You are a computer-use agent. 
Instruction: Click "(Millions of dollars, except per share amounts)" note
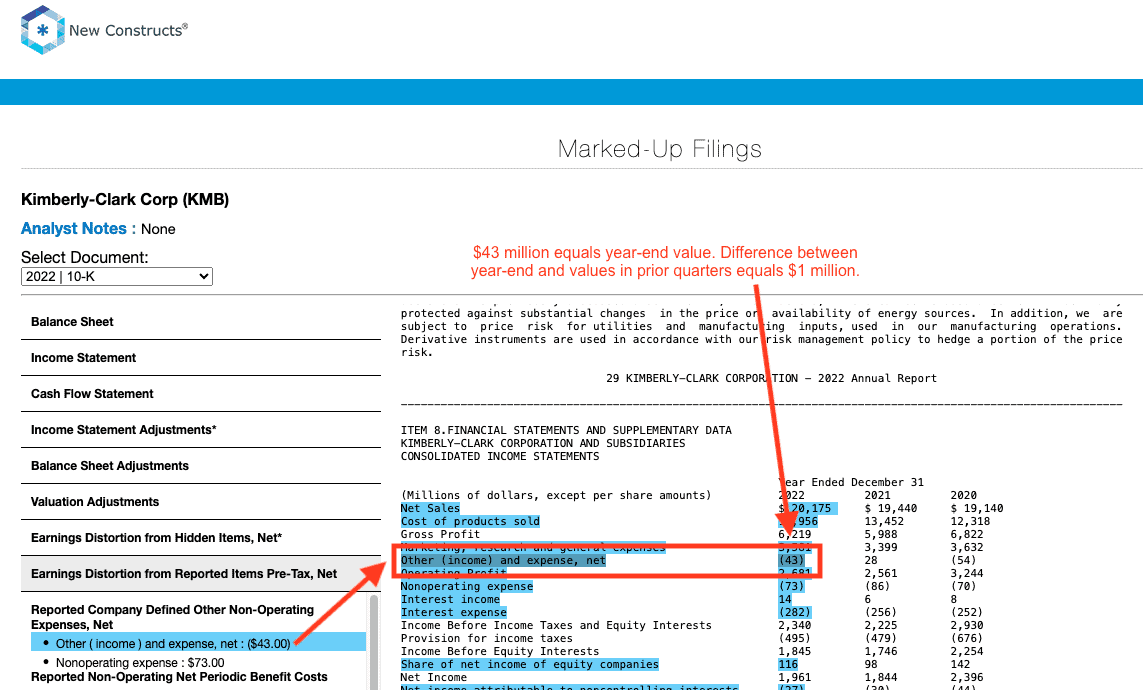(556, 495)
